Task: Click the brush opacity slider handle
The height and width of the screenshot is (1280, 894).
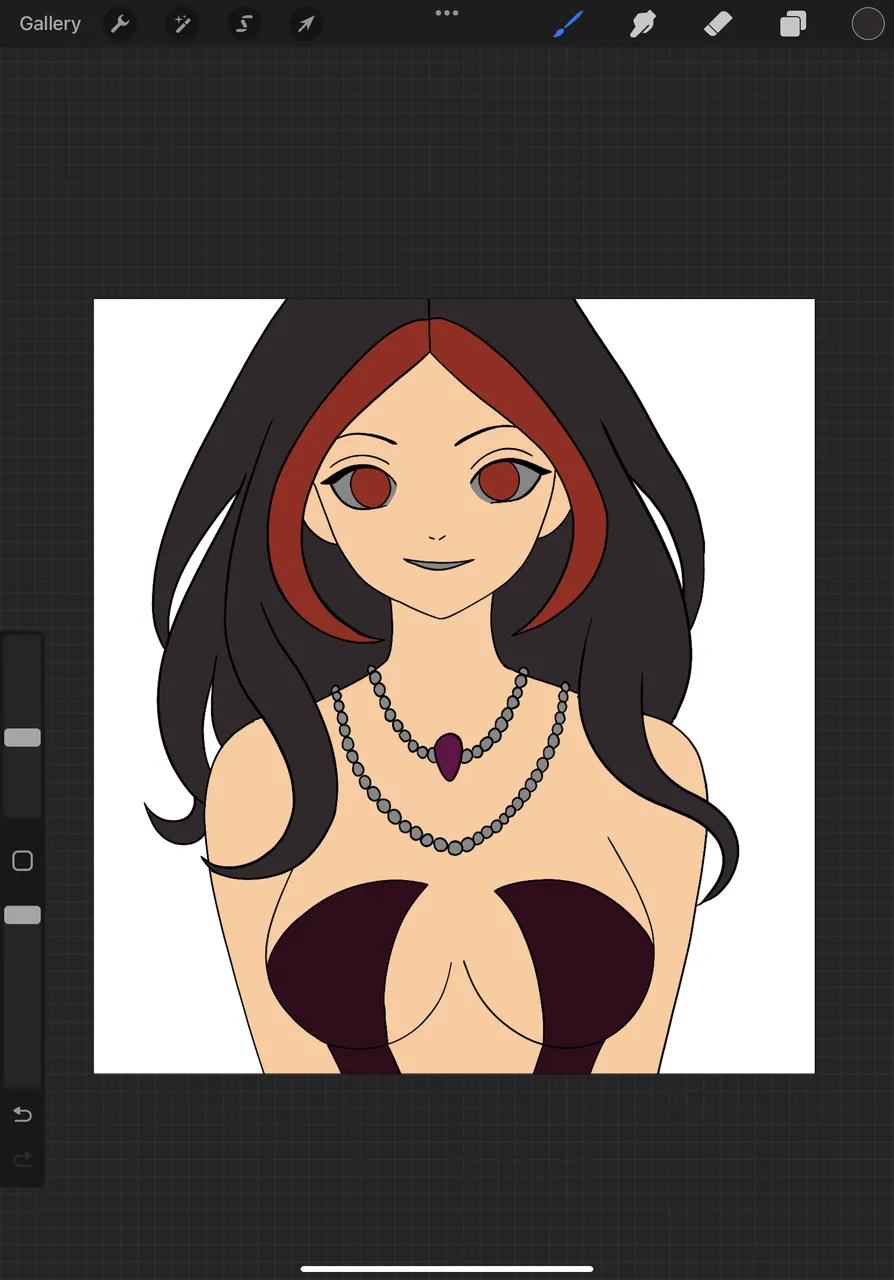Action: (x=22, y=915)
